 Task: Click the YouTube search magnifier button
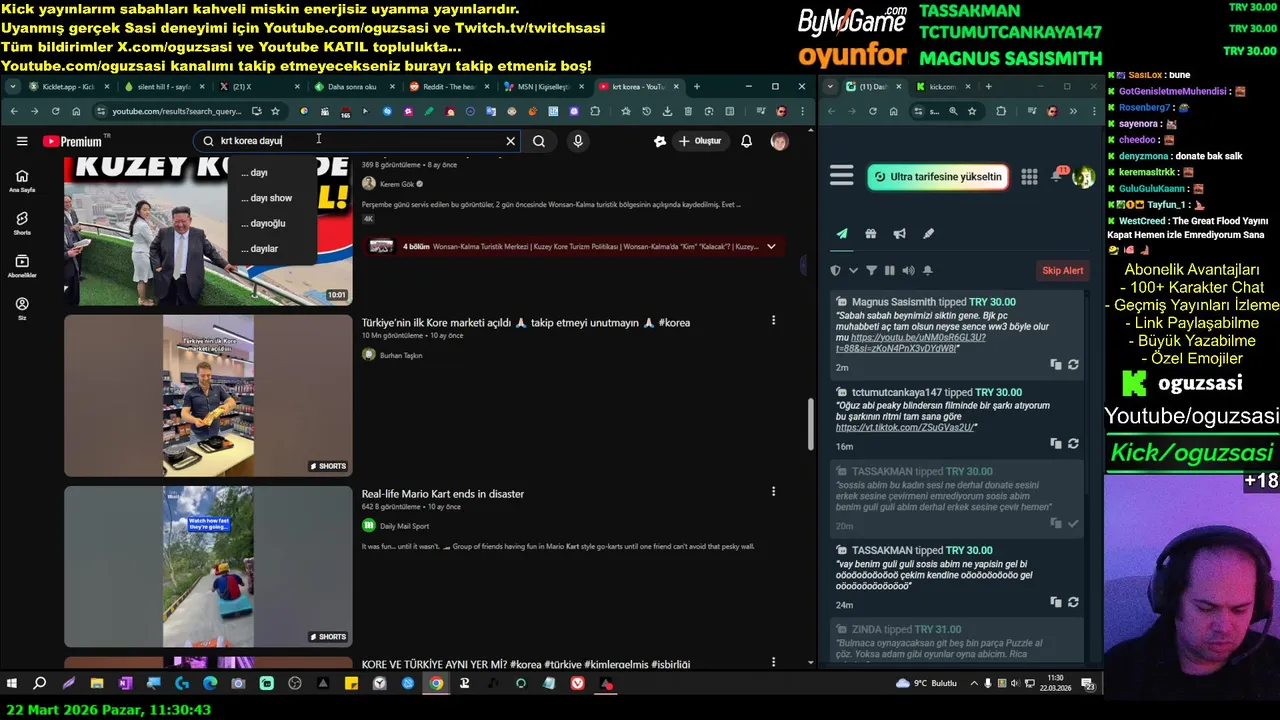pos(539,141)
